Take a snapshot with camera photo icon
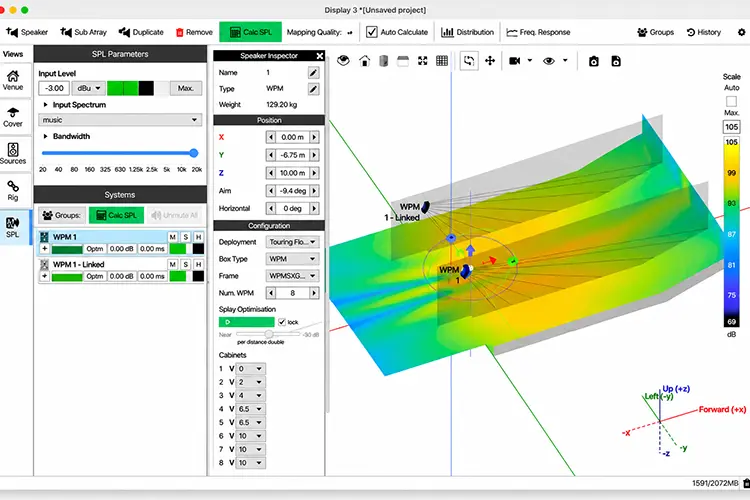Screen dimensions: 750x500 tap(594, 61)
